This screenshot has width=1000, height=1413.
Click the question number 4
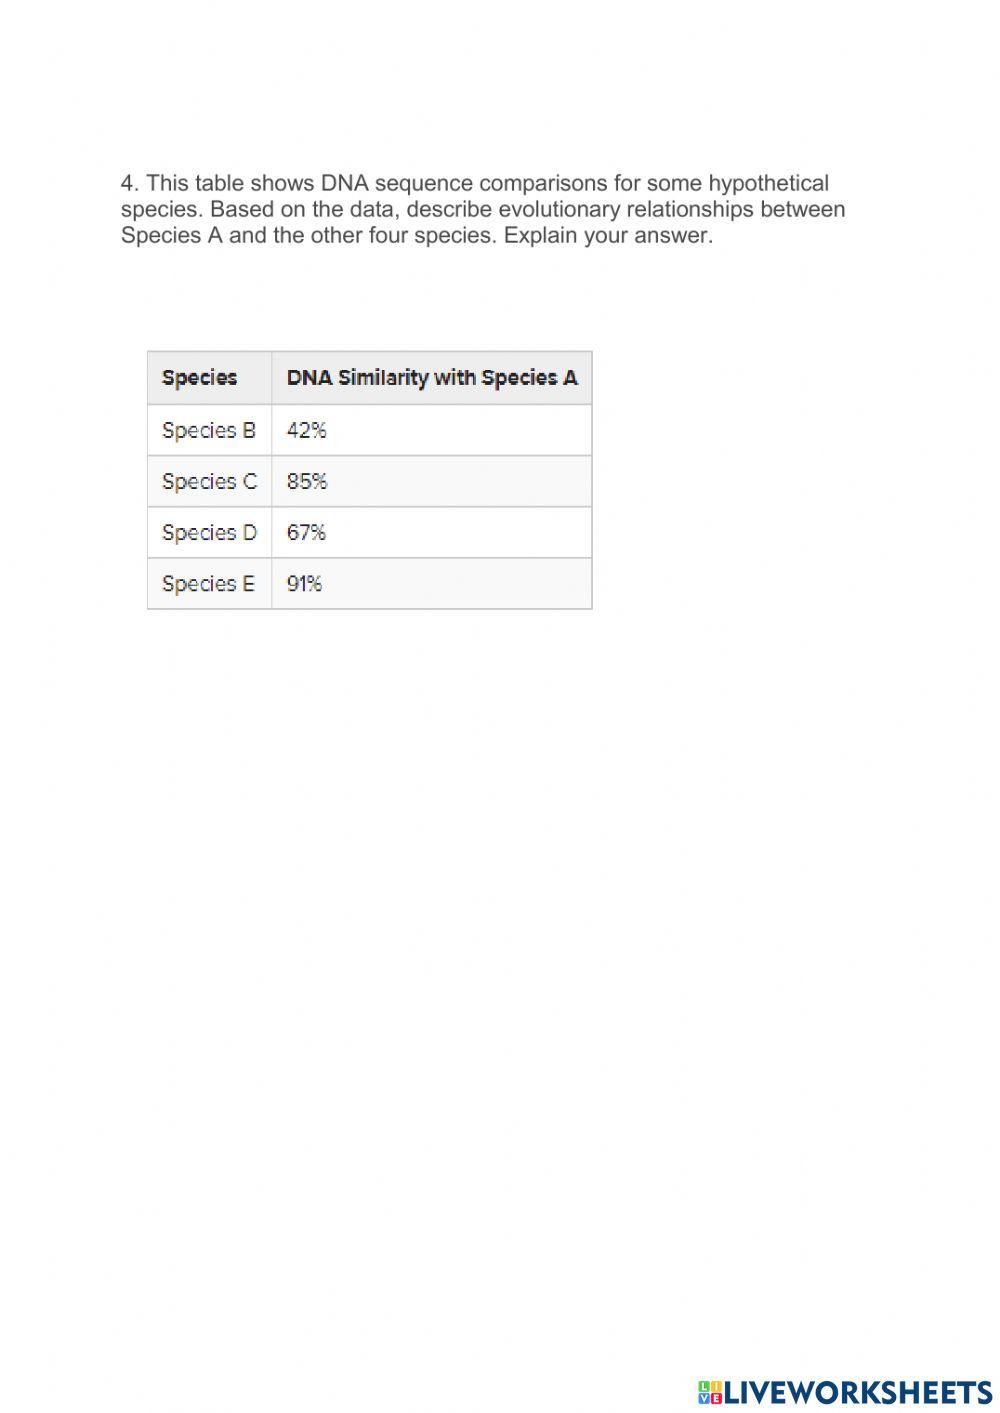128,184
